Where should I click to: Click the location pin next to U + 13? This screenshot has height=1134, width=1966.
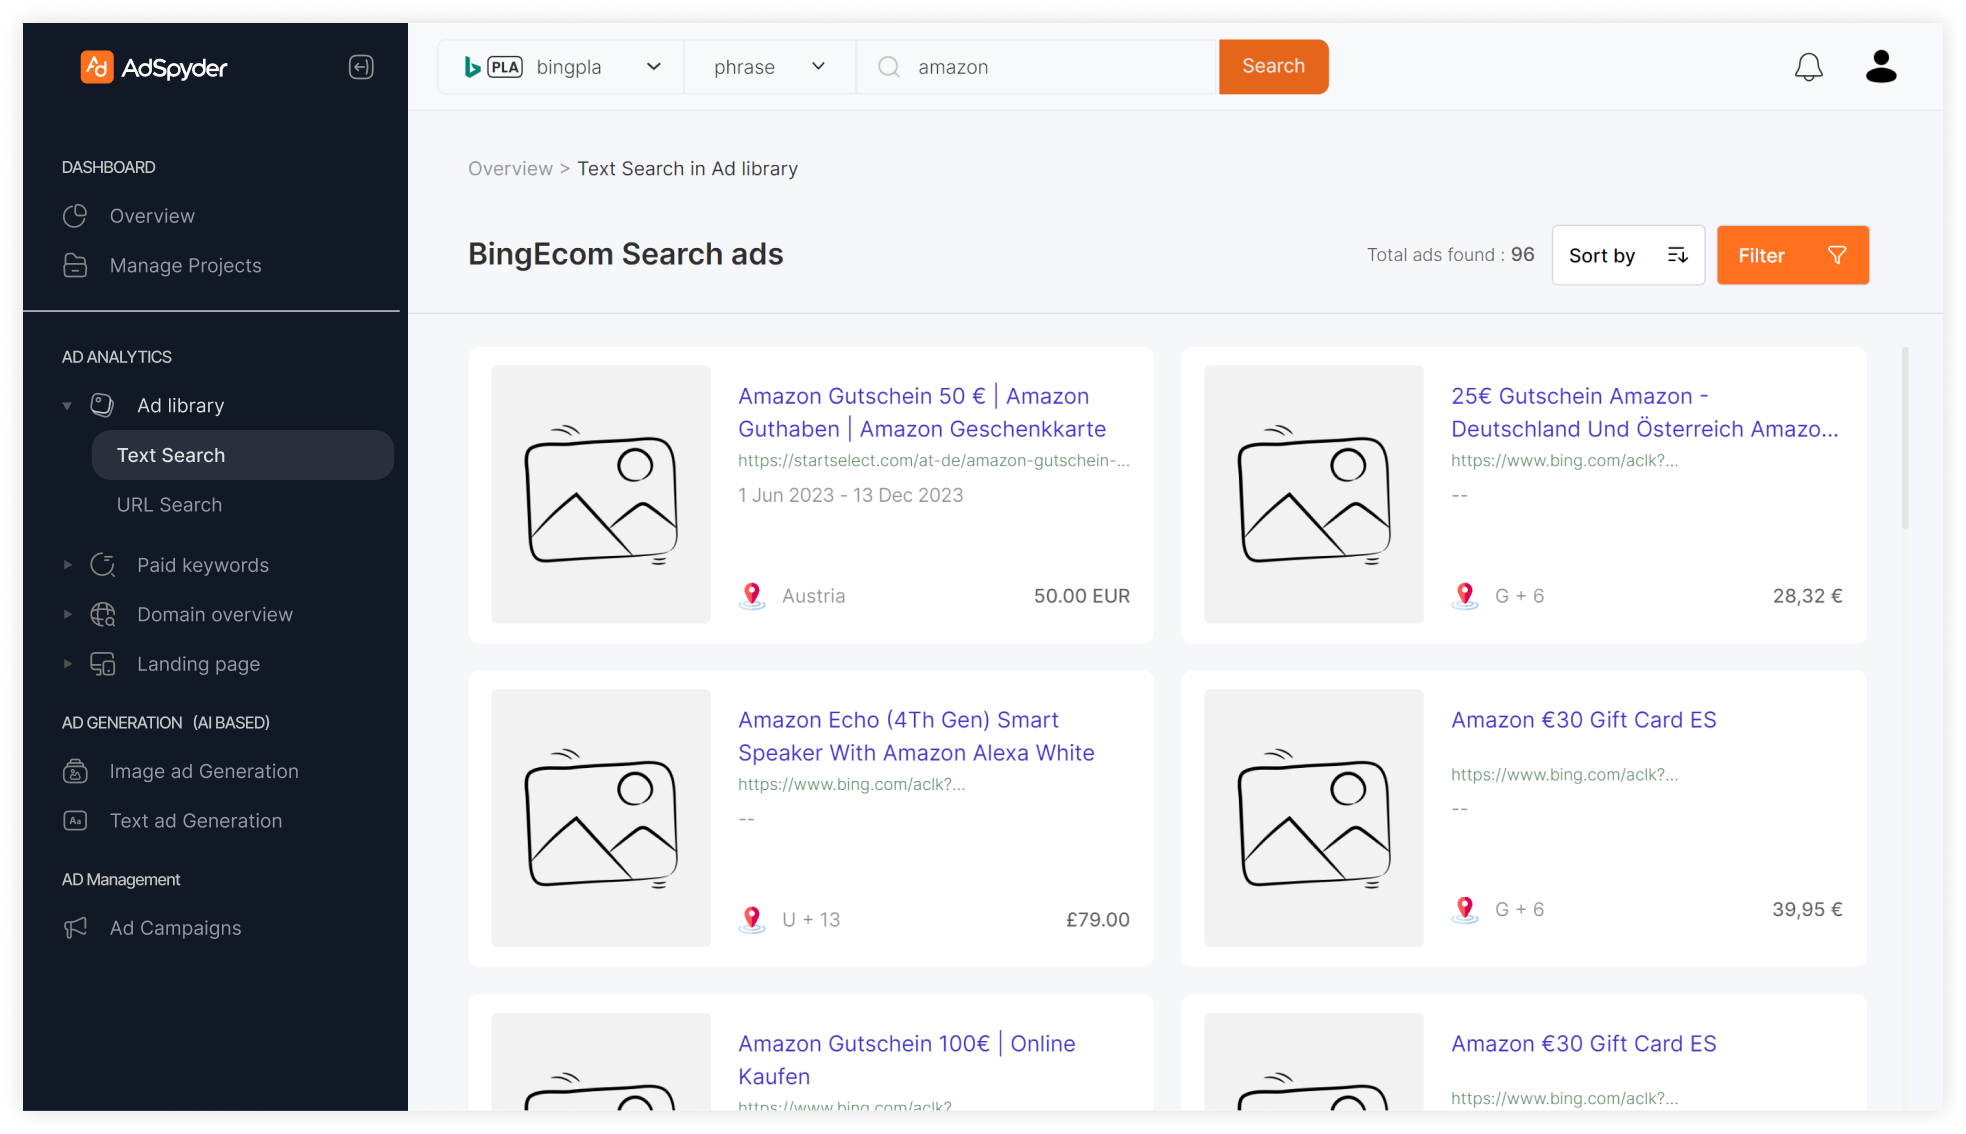(752, 920)
